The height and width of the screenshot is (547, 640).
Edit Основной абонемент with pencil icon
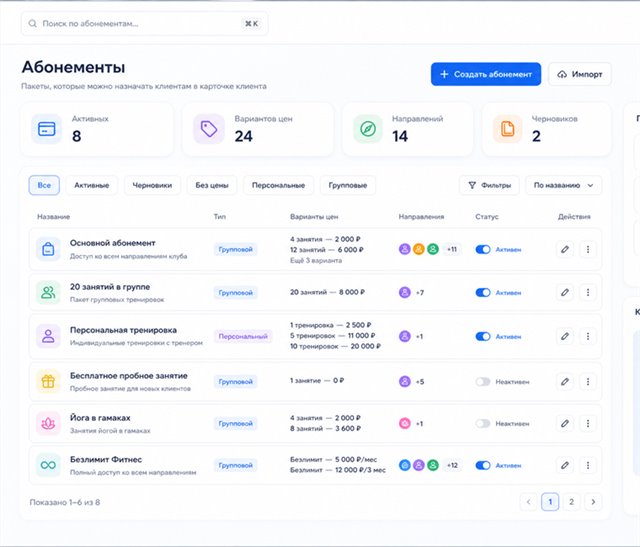[565, 249]
